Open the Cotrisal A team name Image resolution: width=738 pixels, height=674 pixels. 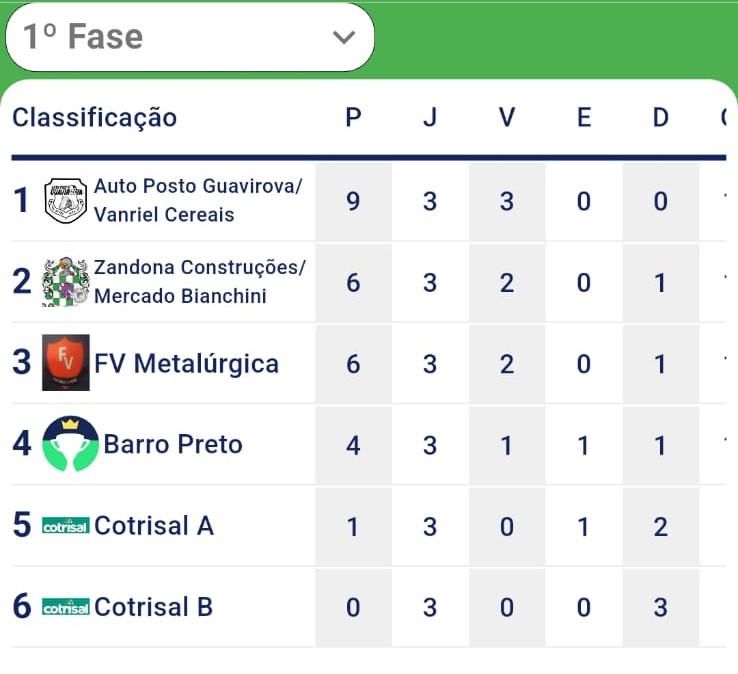(154, 526)
